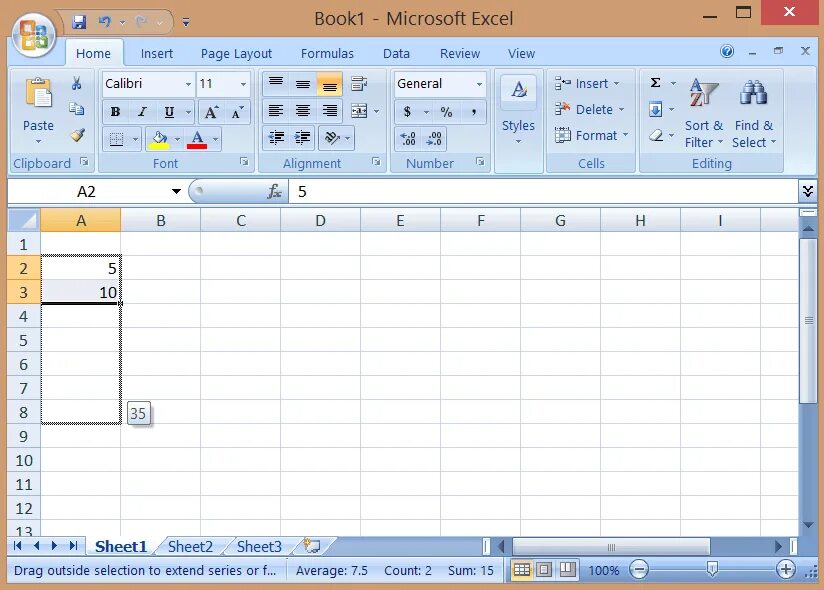Viewport: 824px width, 590px height.
Task: Save the workbook from Quick Access toolbar
Action: [x=79, y=22]
